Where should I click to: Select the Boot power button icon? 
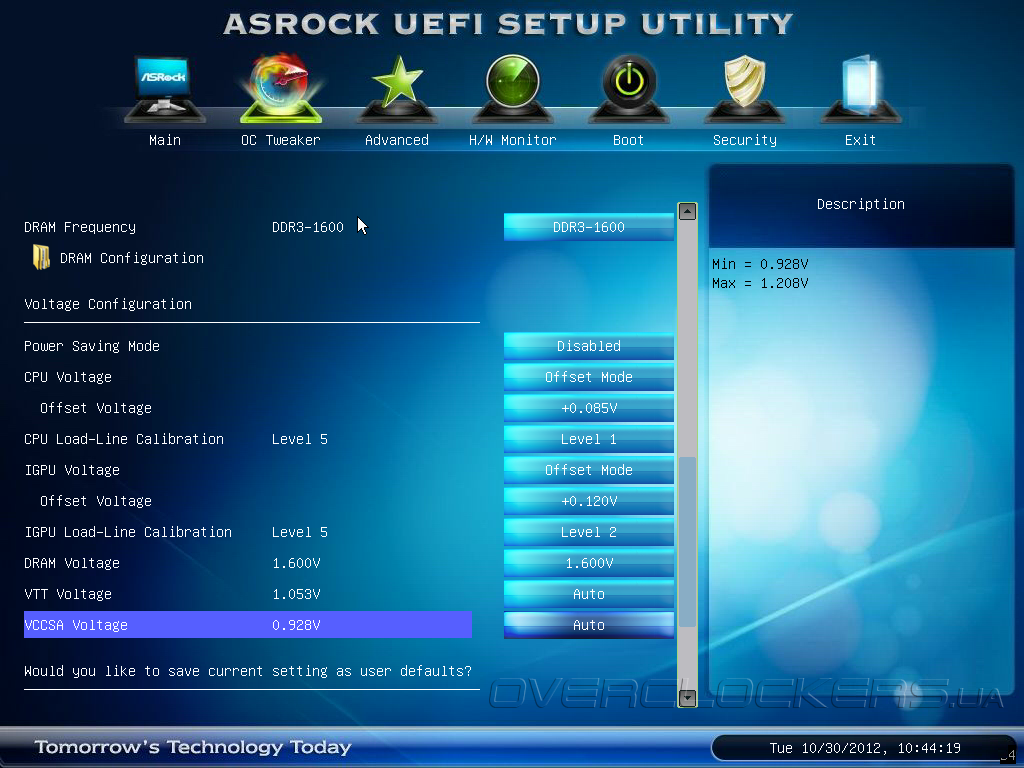pos(628,89)
